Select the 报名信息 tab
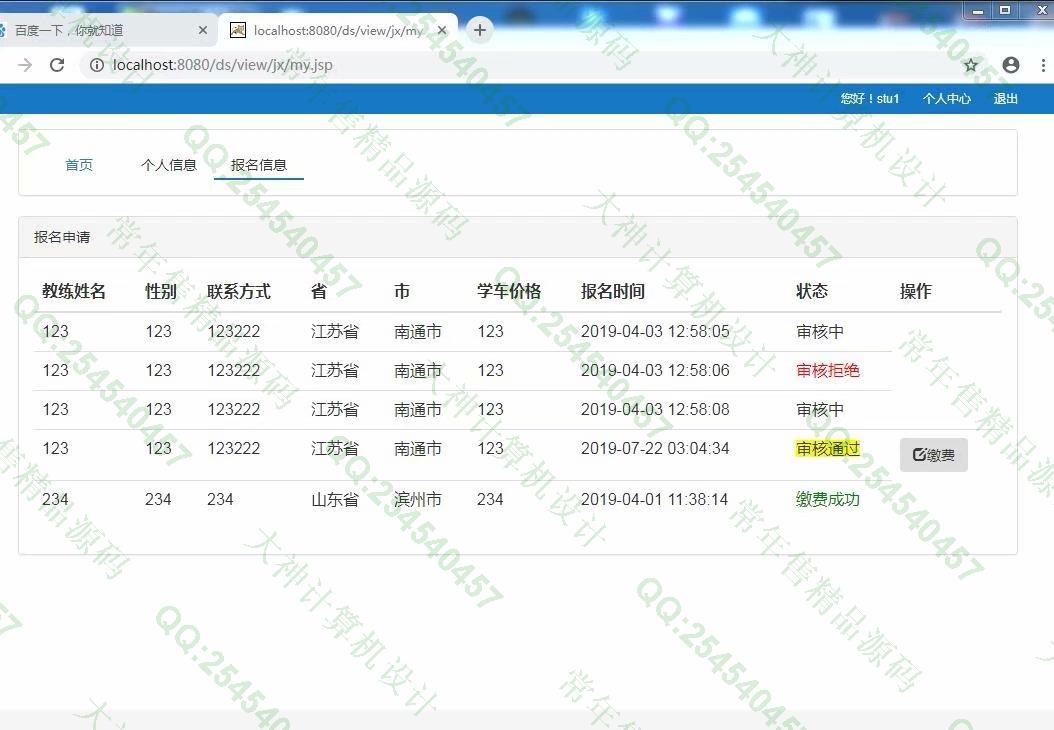Screen dimensions: 1054x730 click(259, 165)
